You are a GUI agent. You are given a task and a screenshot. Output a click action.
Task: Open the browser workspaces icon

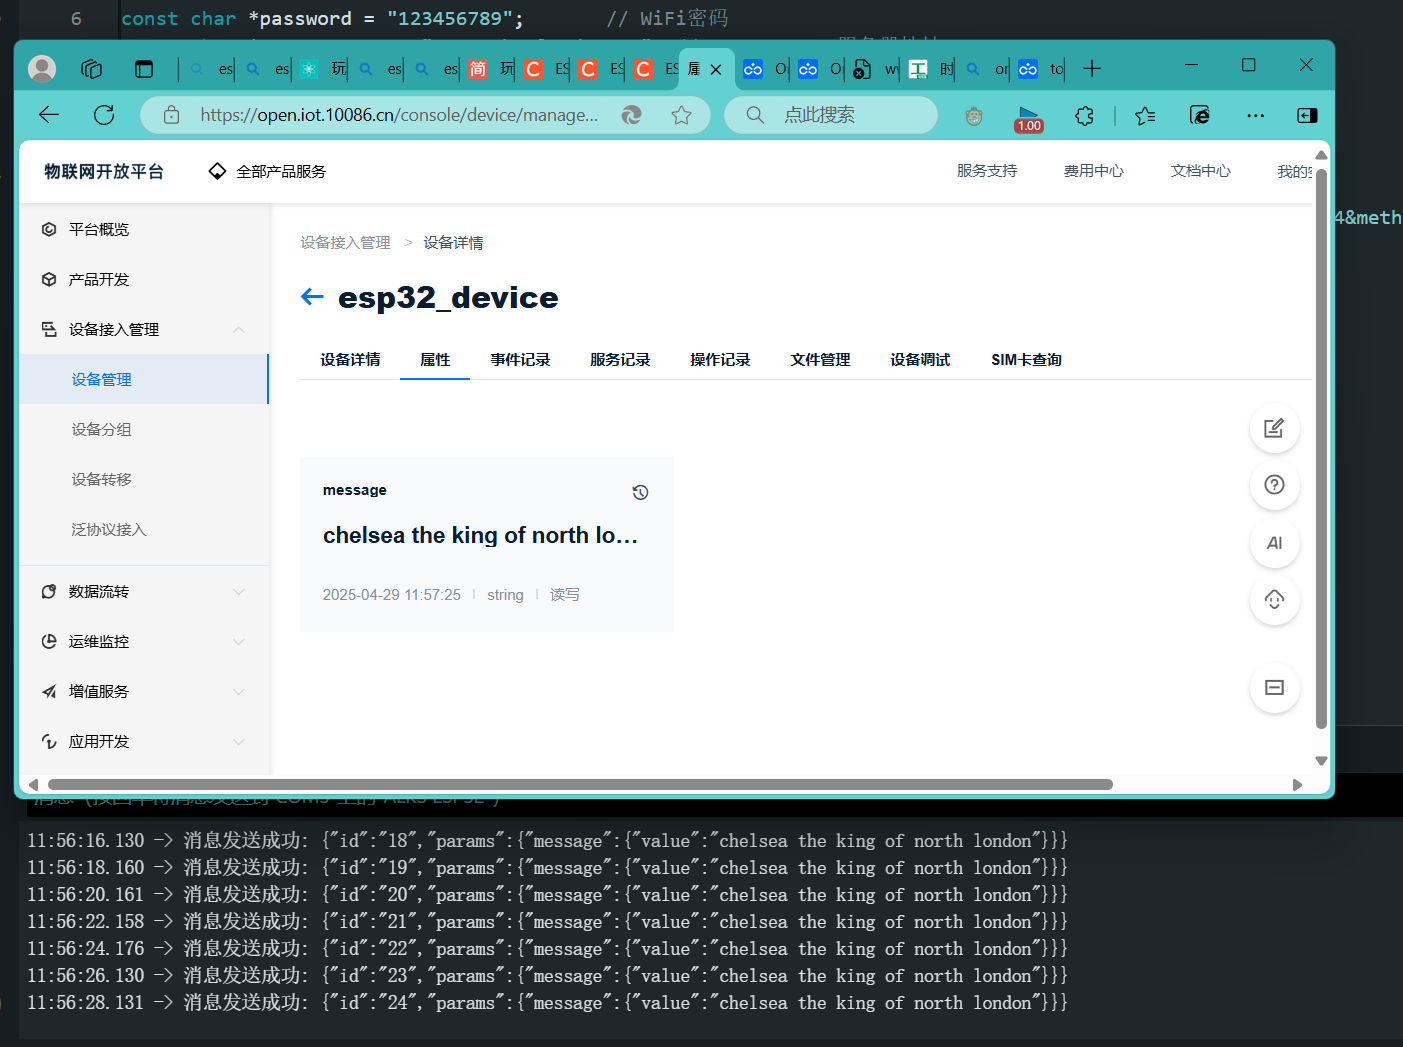pos(92,68)
